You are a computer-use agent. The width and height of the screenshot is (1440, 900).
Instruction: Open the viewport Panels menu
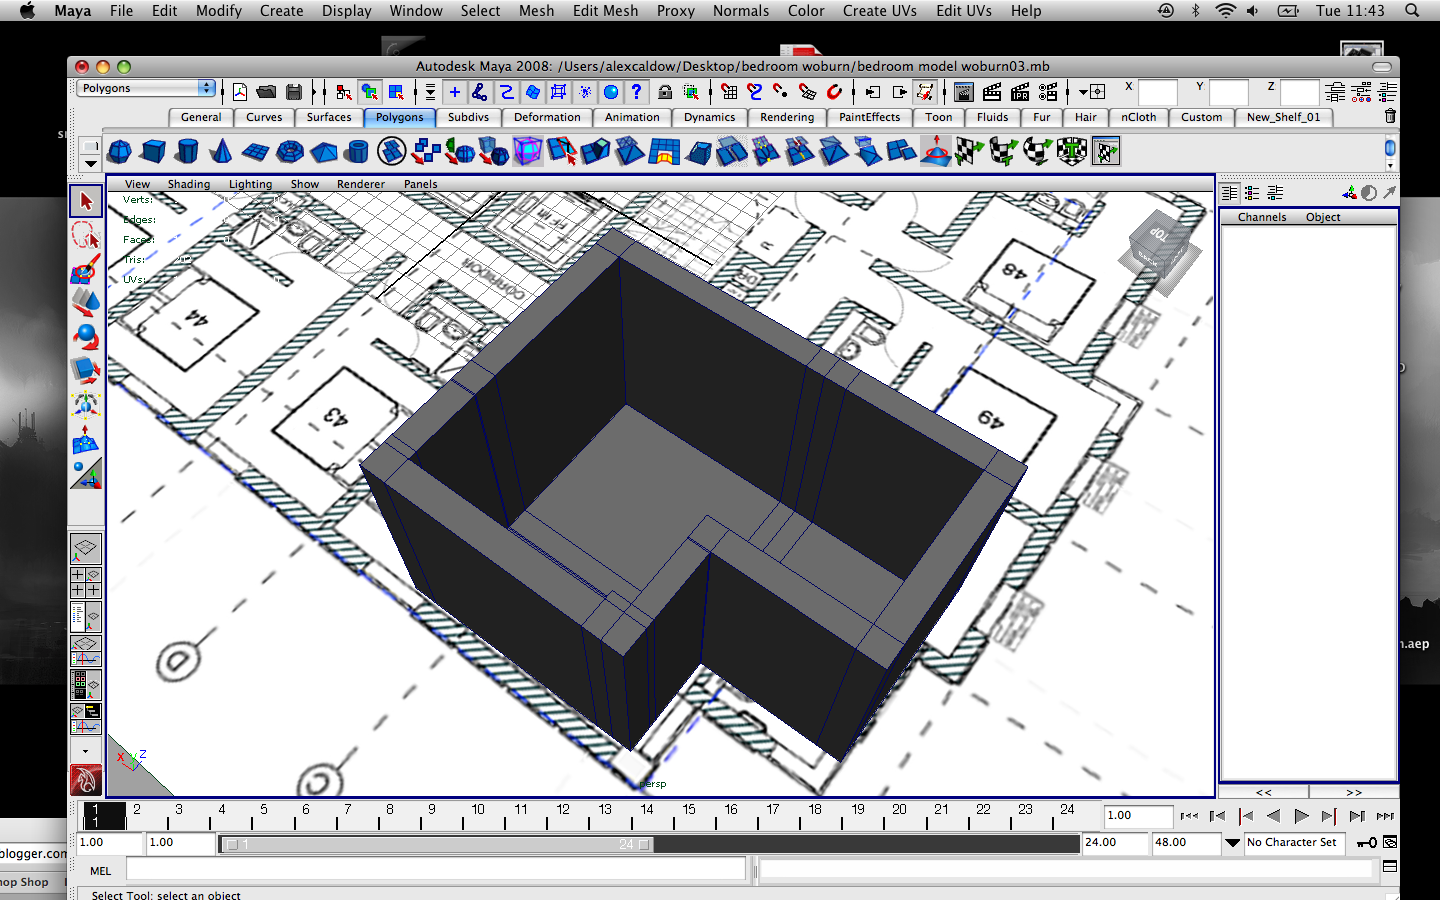pyautogui.click(x=420, y=184)
